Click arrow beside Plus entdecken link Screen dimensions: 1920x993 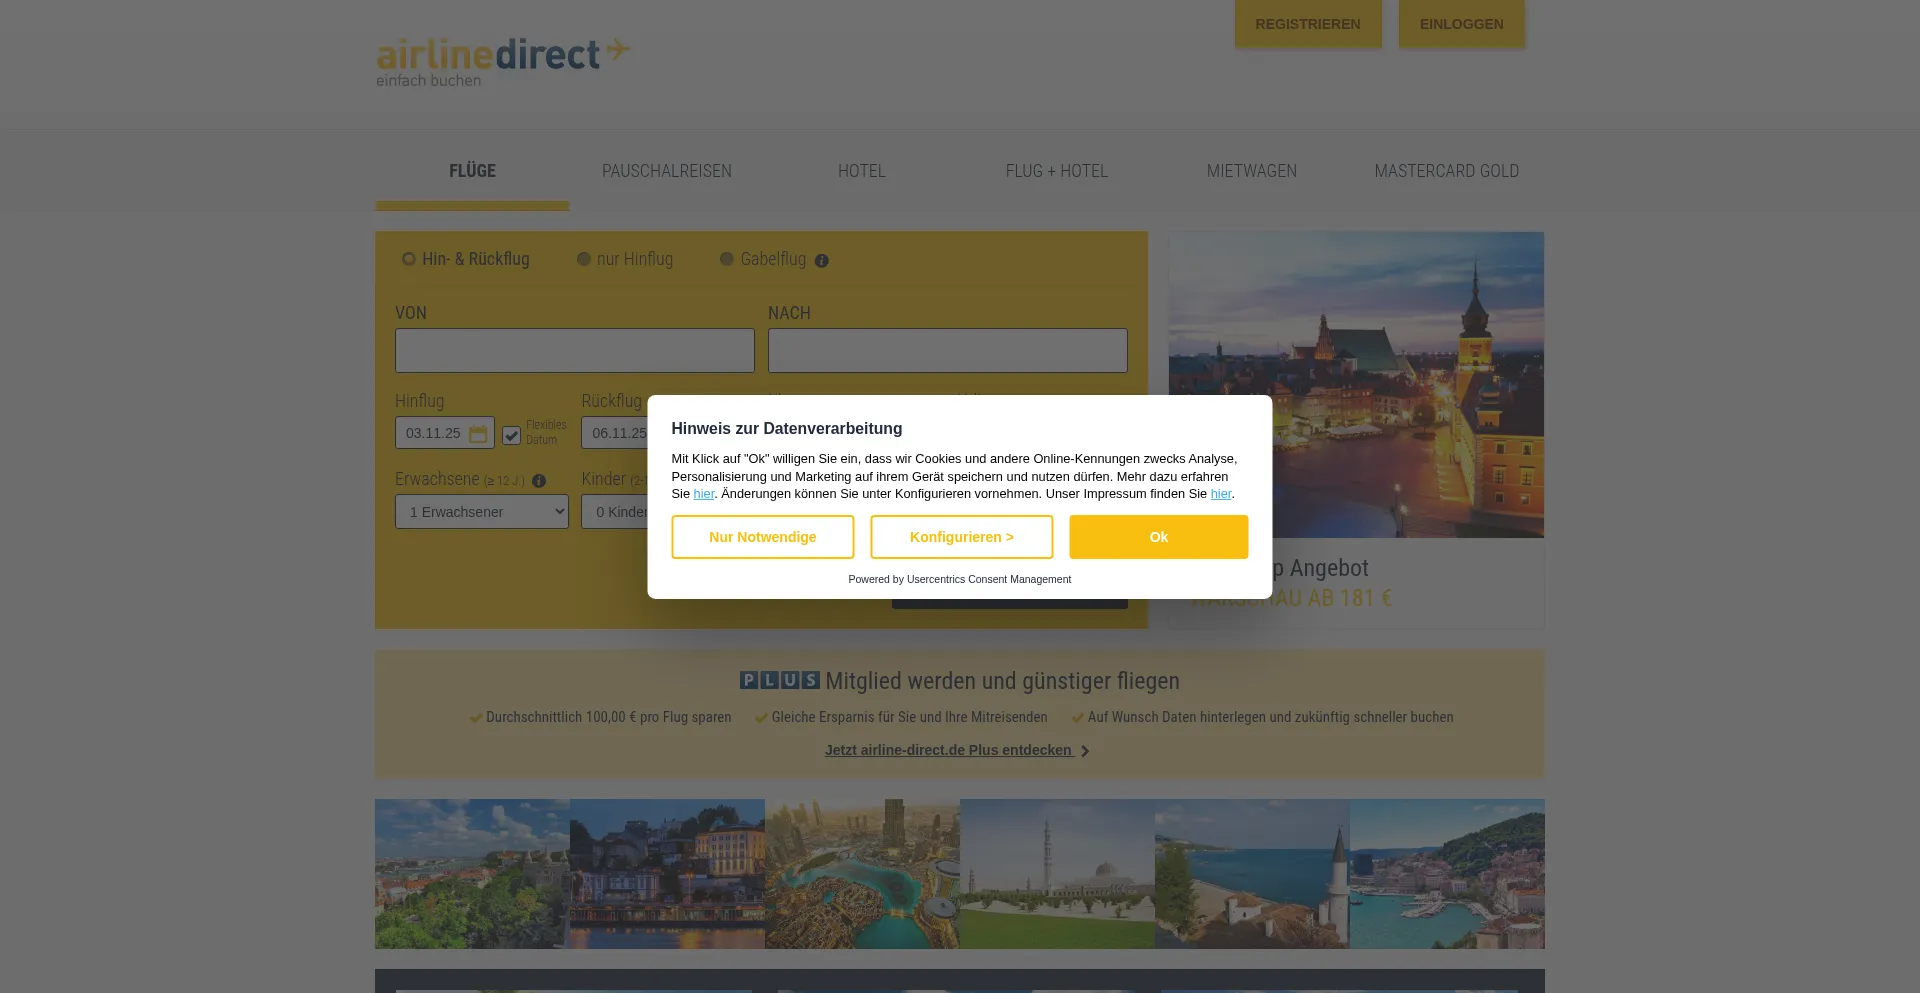[x=1085, y=751]
